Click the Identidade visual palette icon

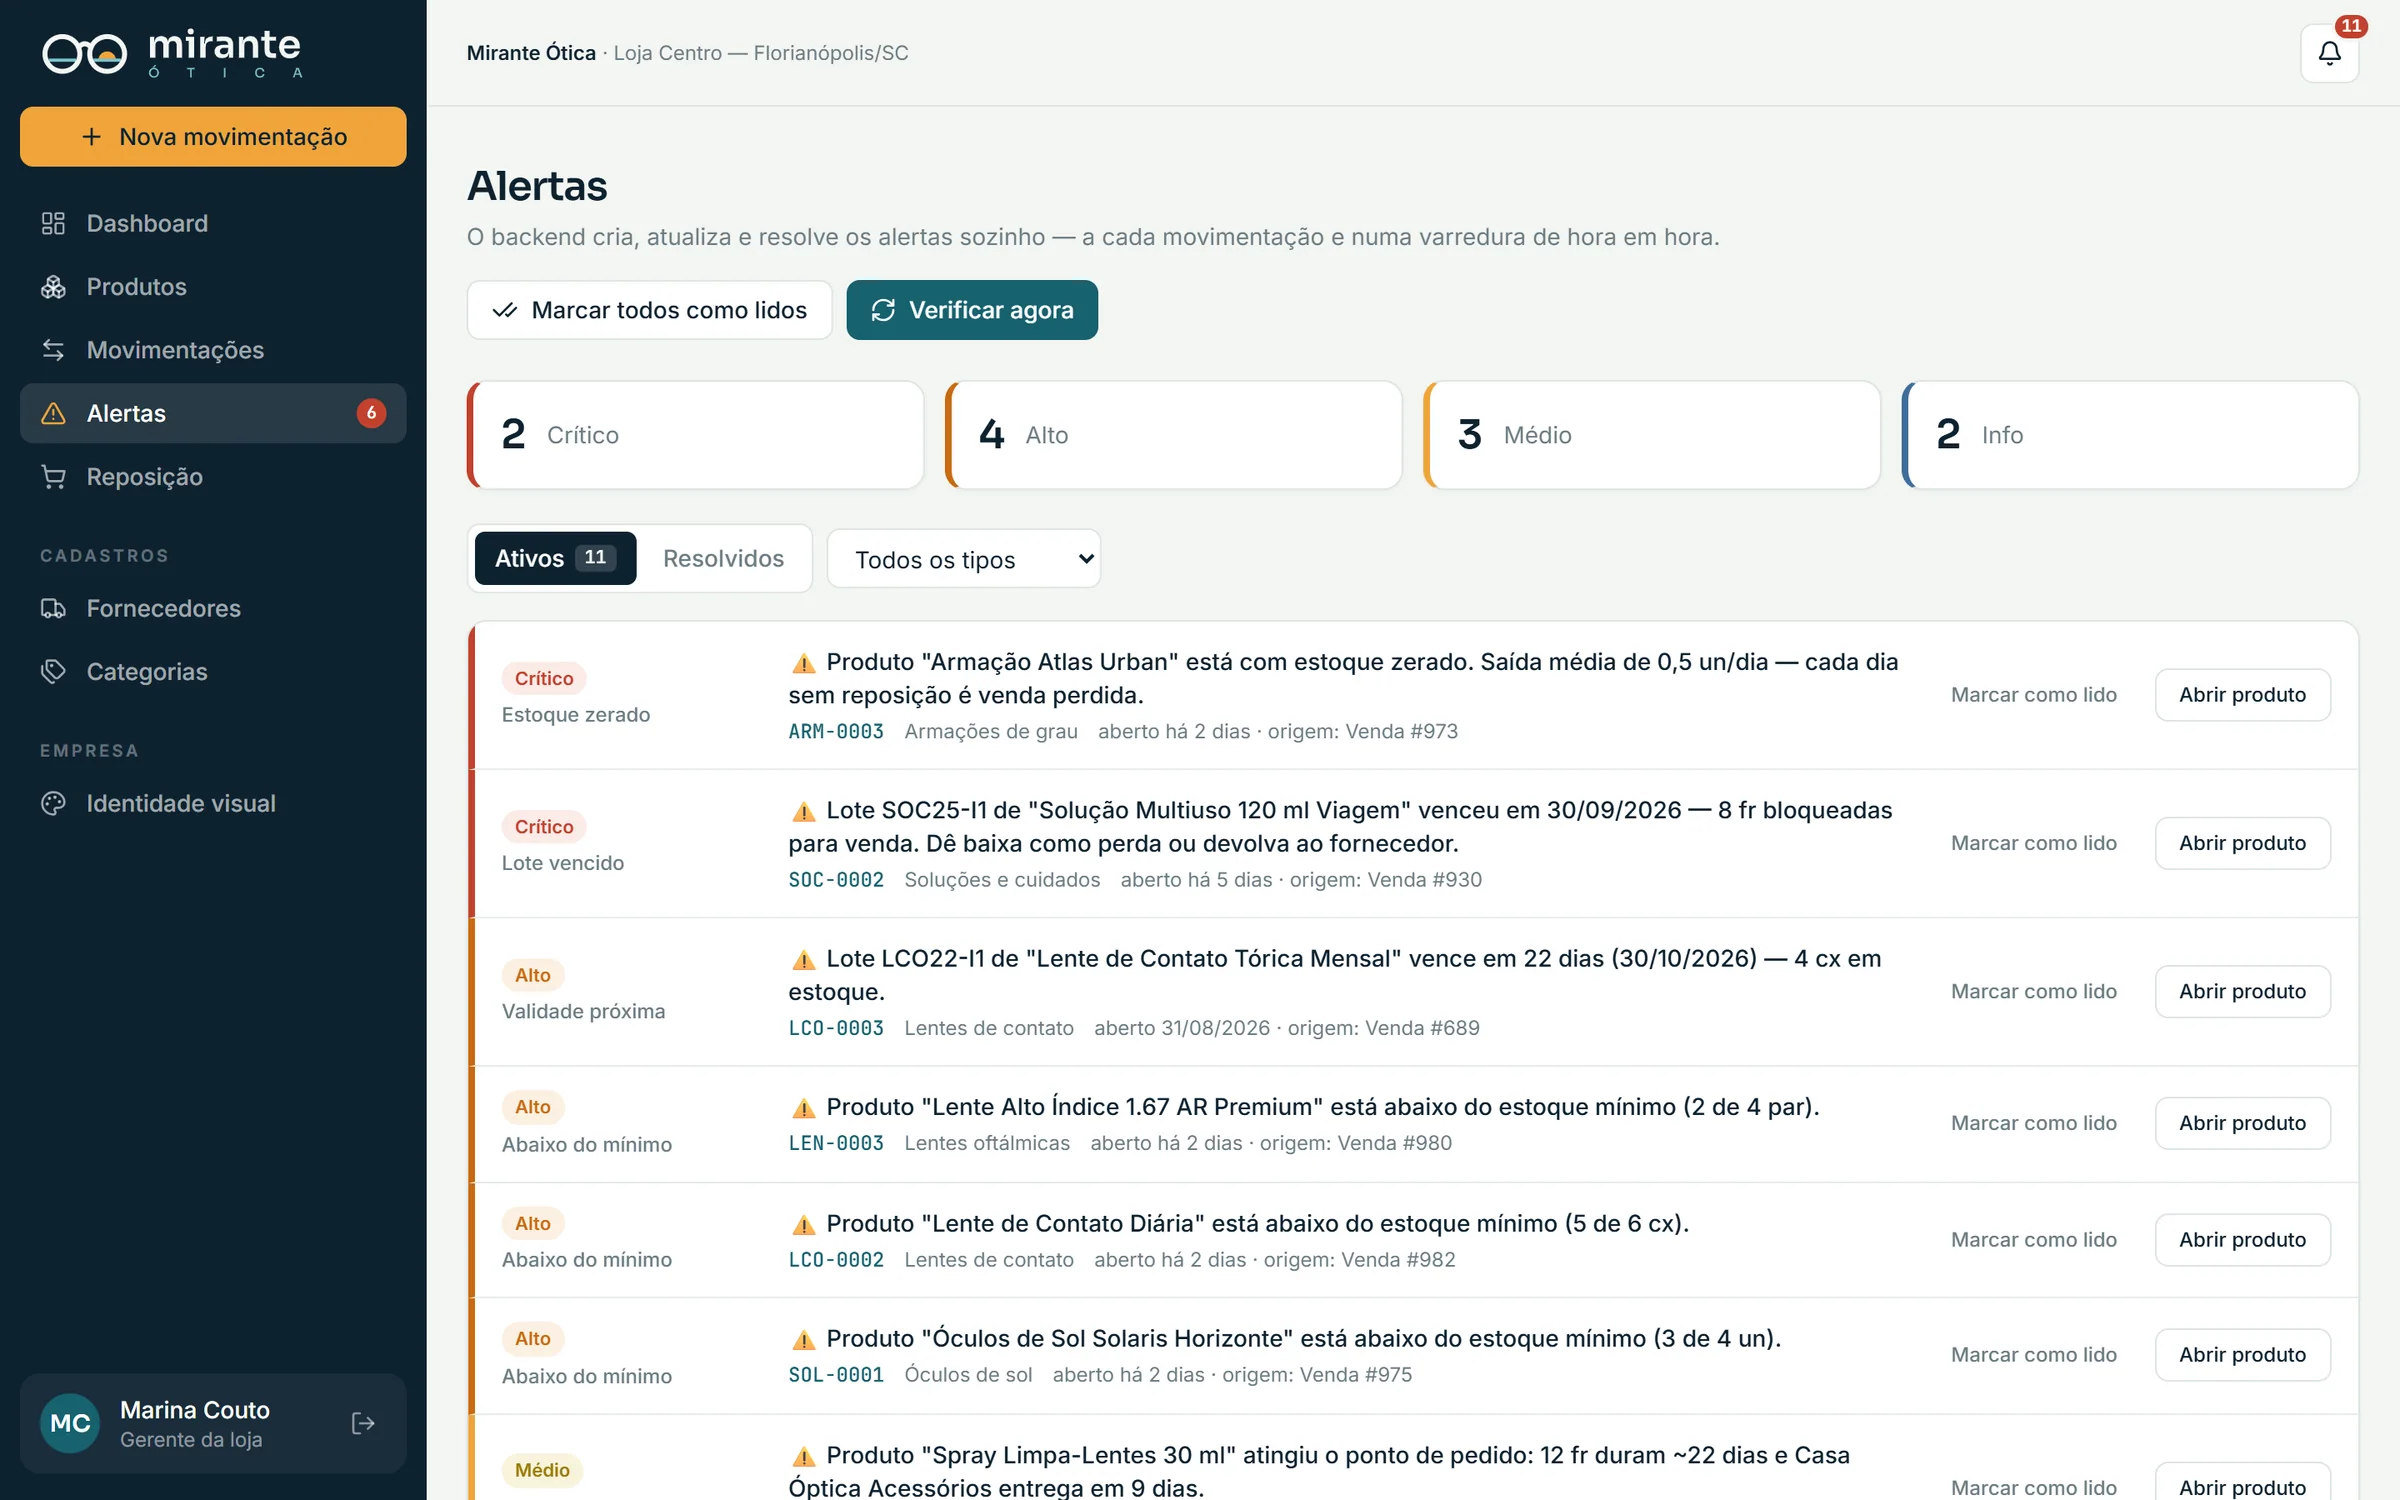53,803
